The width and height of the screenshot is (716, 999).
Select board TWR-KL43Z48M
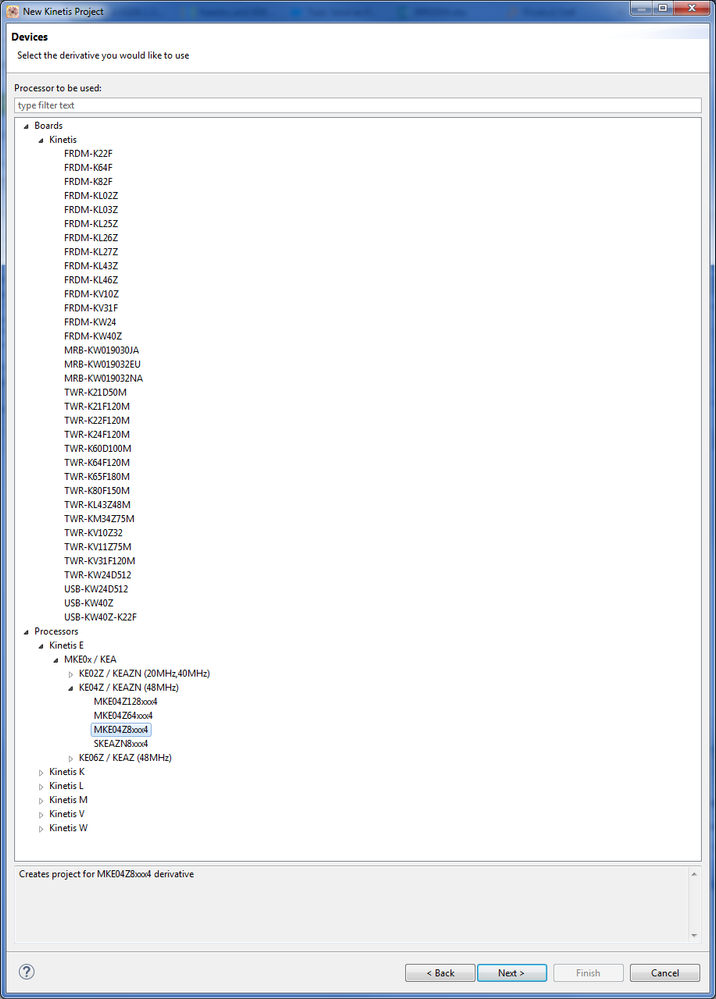pyautogui.click(x=97, y=504)
